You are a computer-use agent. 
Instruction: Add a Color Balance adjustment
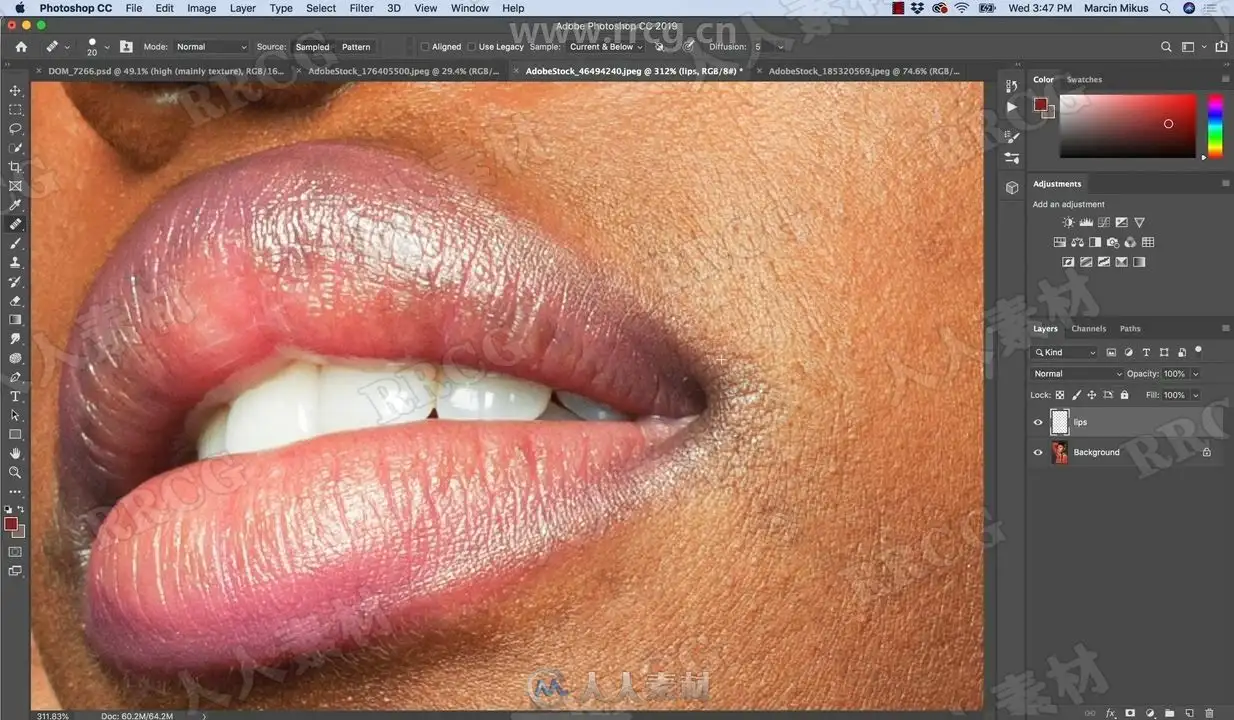pos(1077,242)
